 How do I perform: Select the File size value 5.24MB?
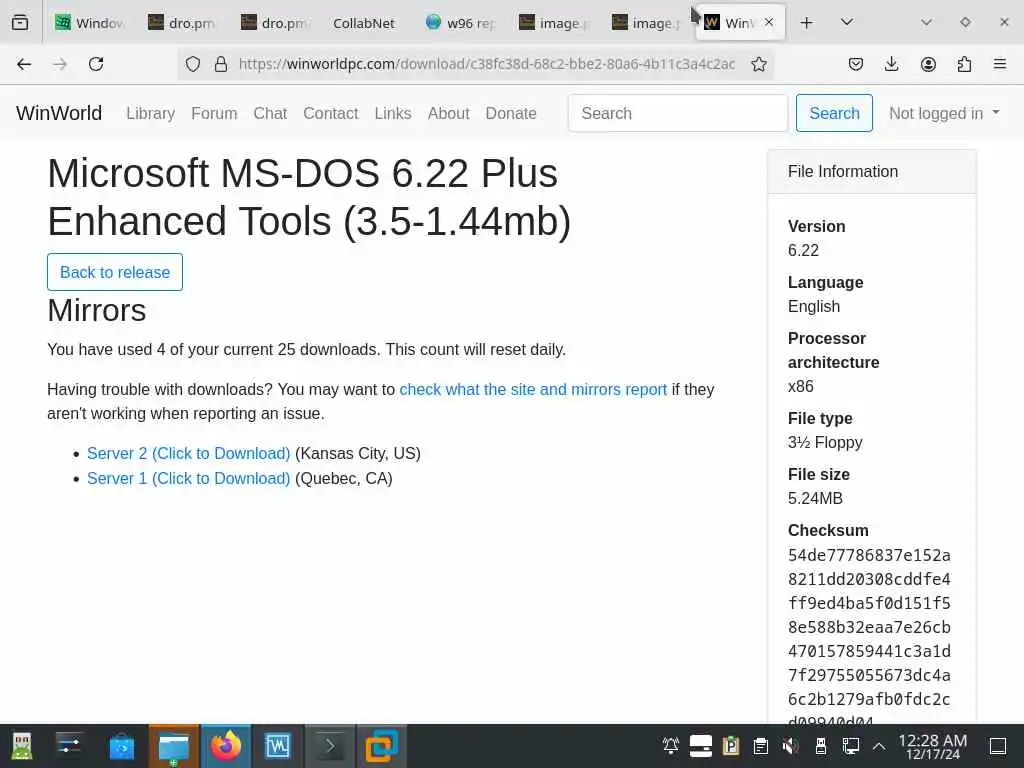[815, 499]
